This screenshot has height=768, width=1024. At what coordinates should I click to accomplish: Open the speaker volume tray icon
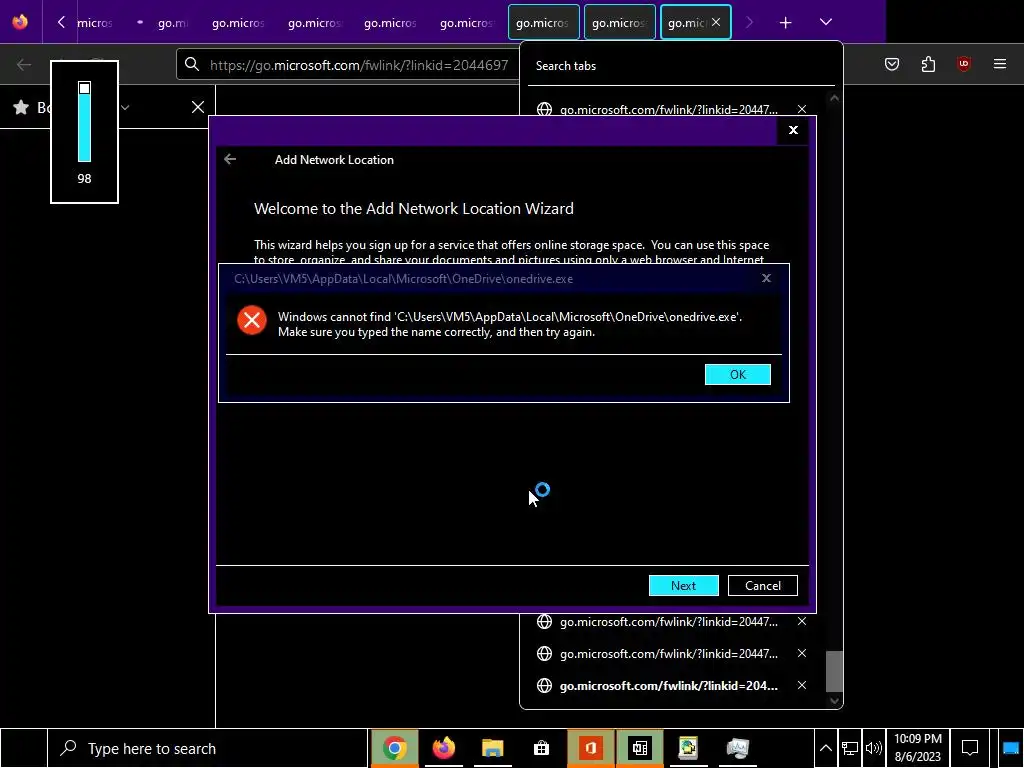point(873,748)
